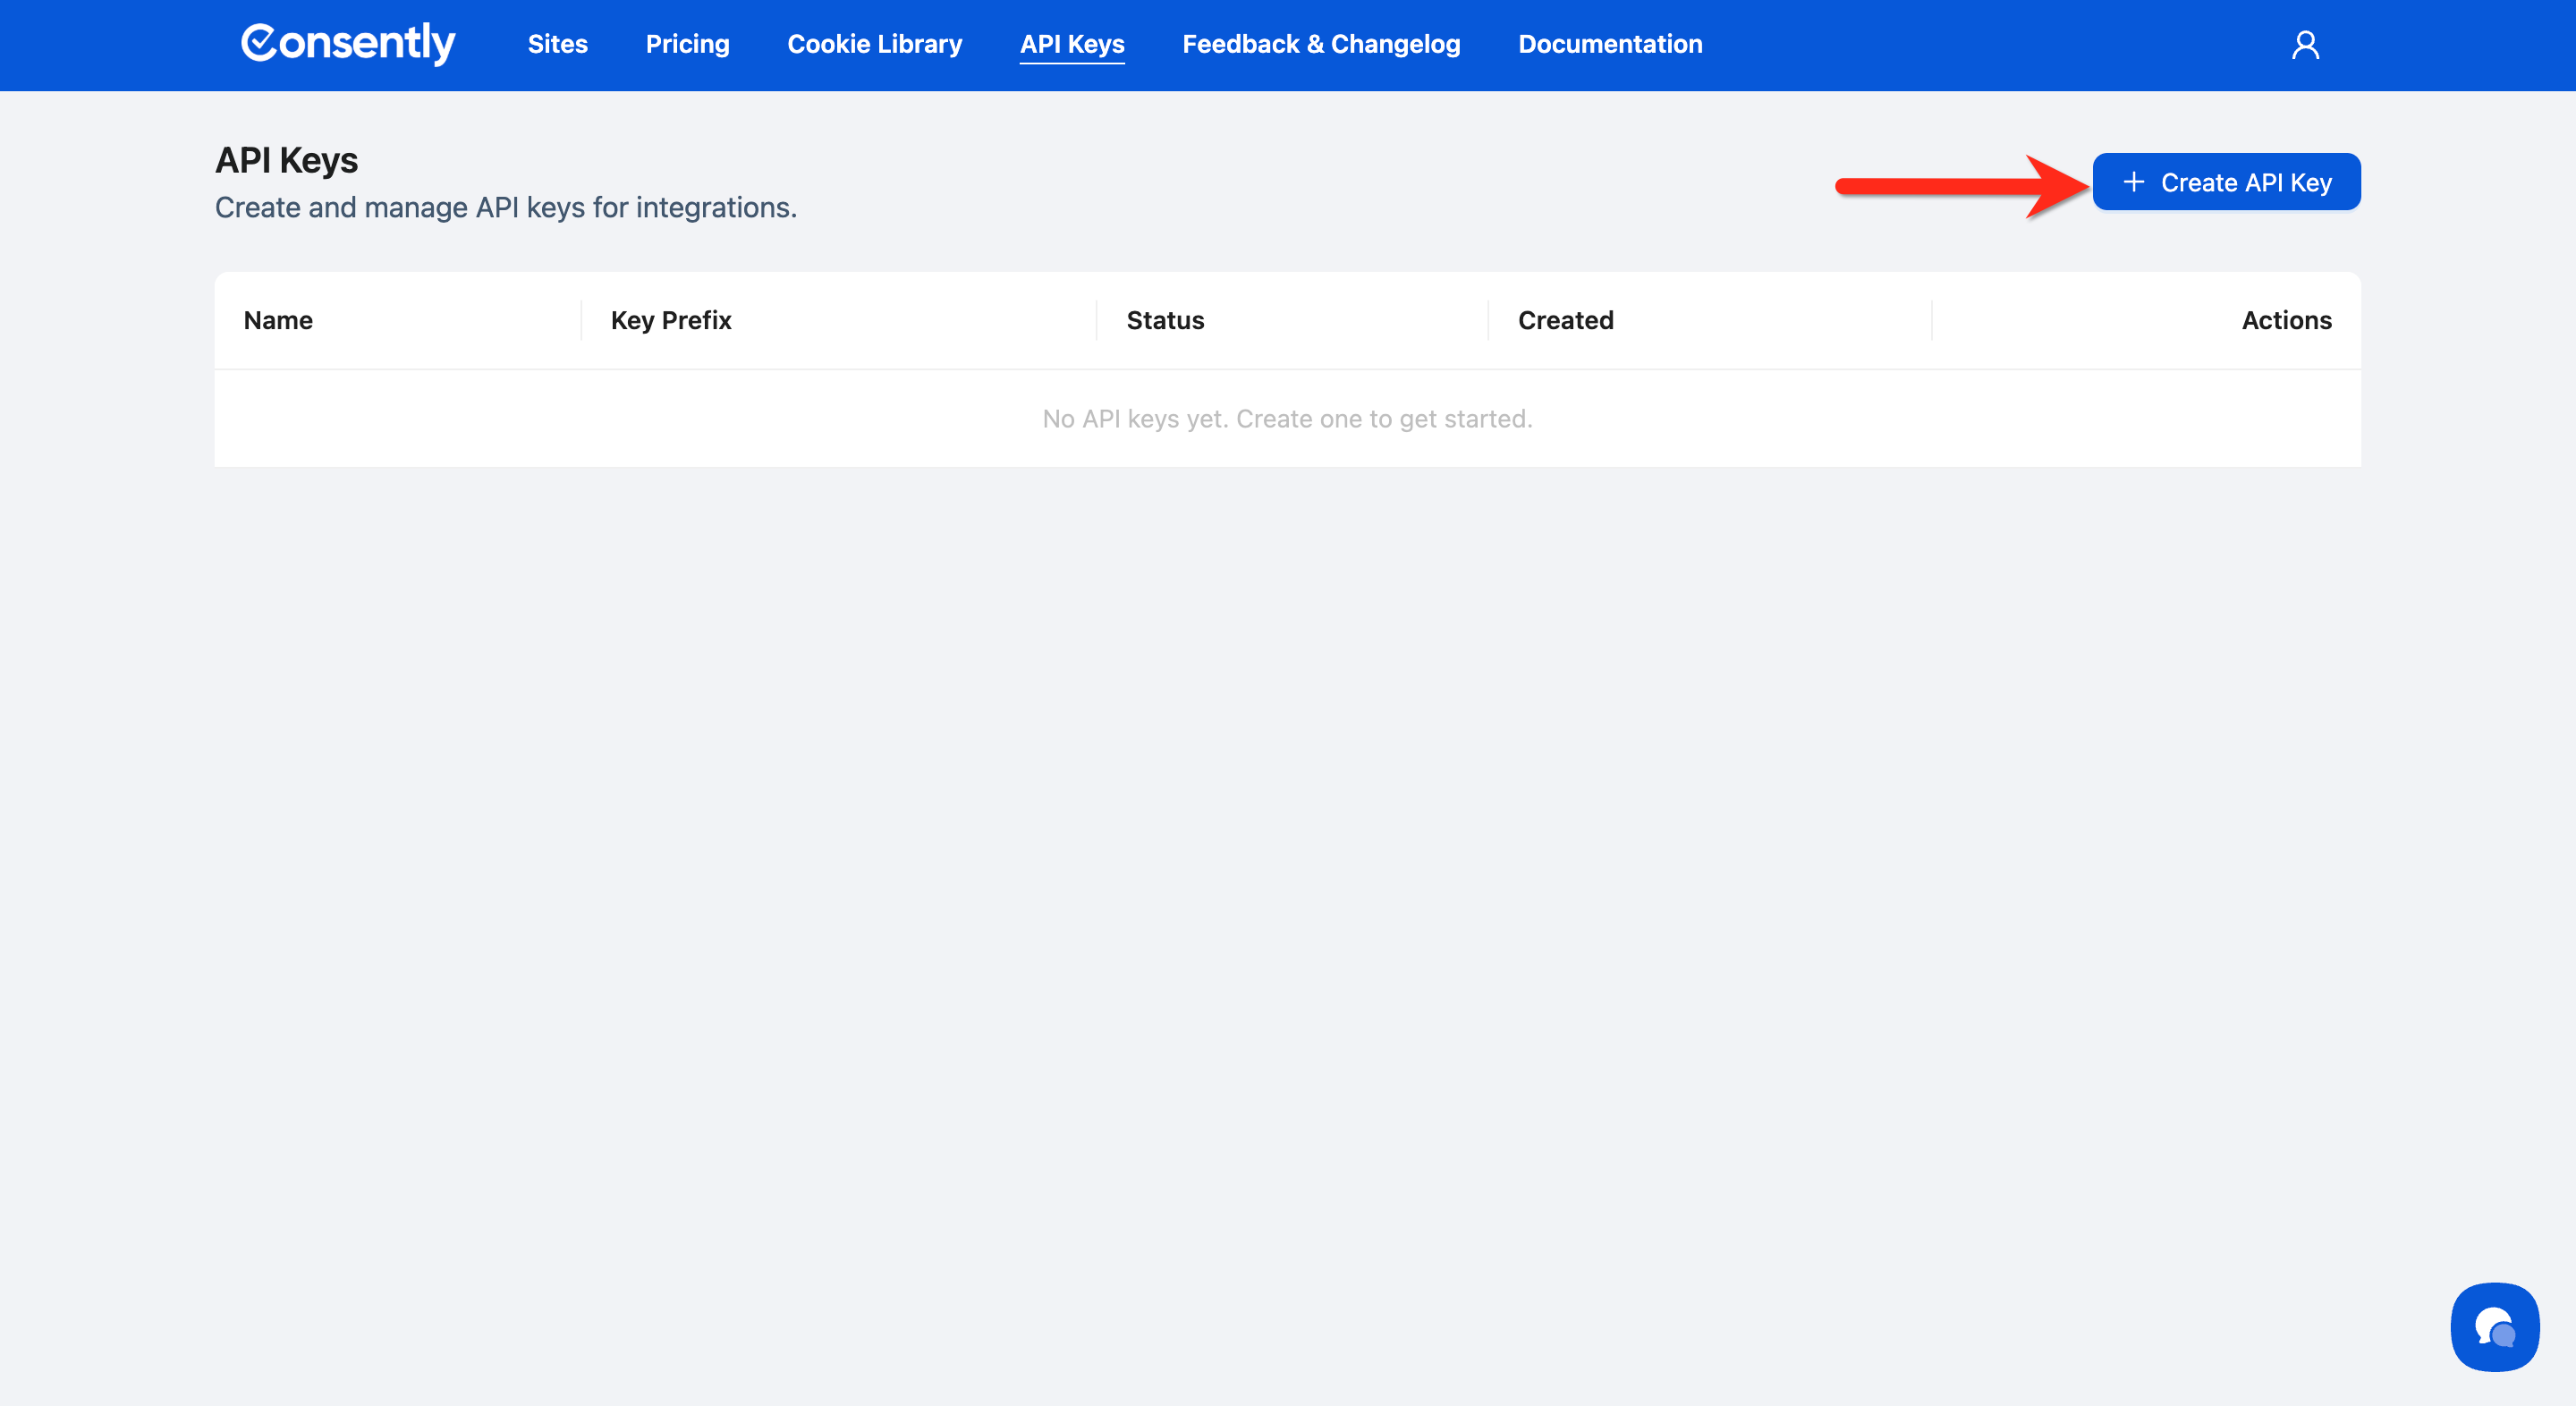Click the Created column header
2576x1406 pixels.
click(1565, 320)
